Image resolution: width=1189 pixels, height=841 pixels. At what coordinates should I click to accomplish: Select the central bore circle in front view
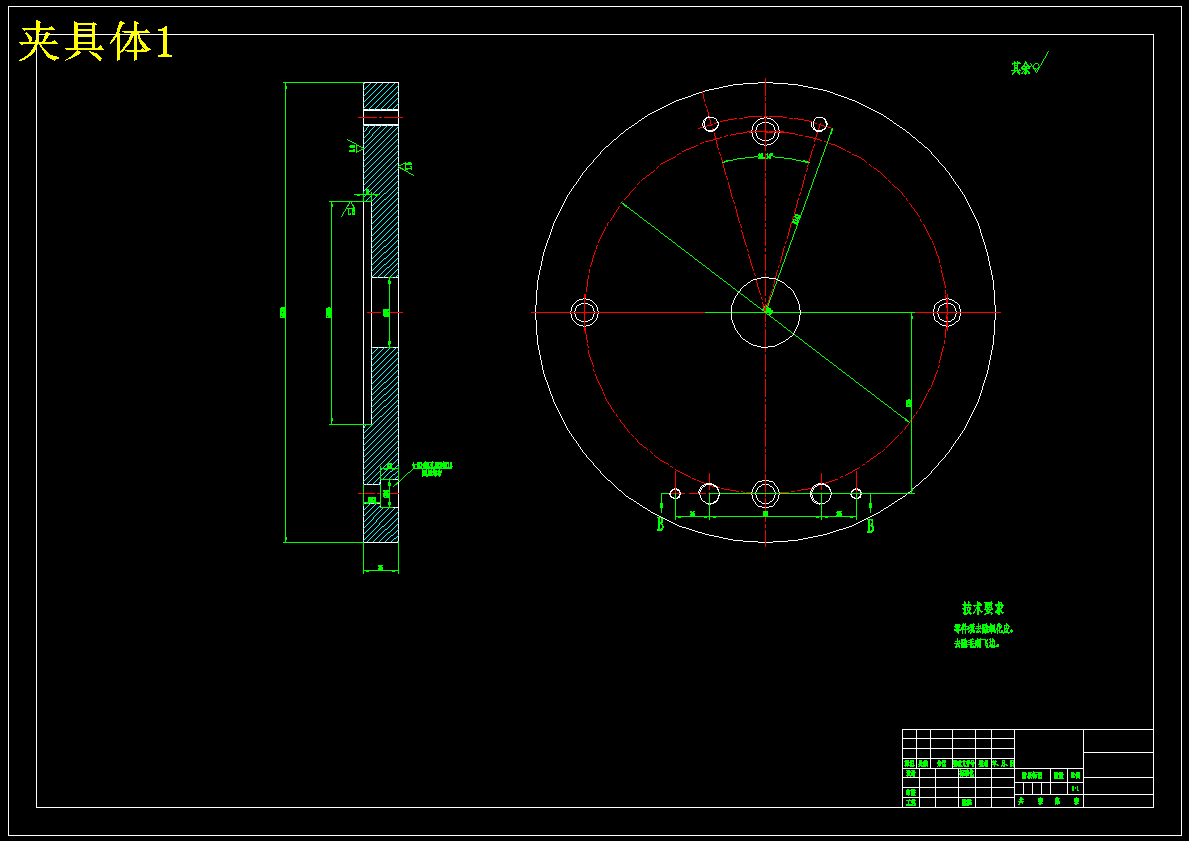765,312
